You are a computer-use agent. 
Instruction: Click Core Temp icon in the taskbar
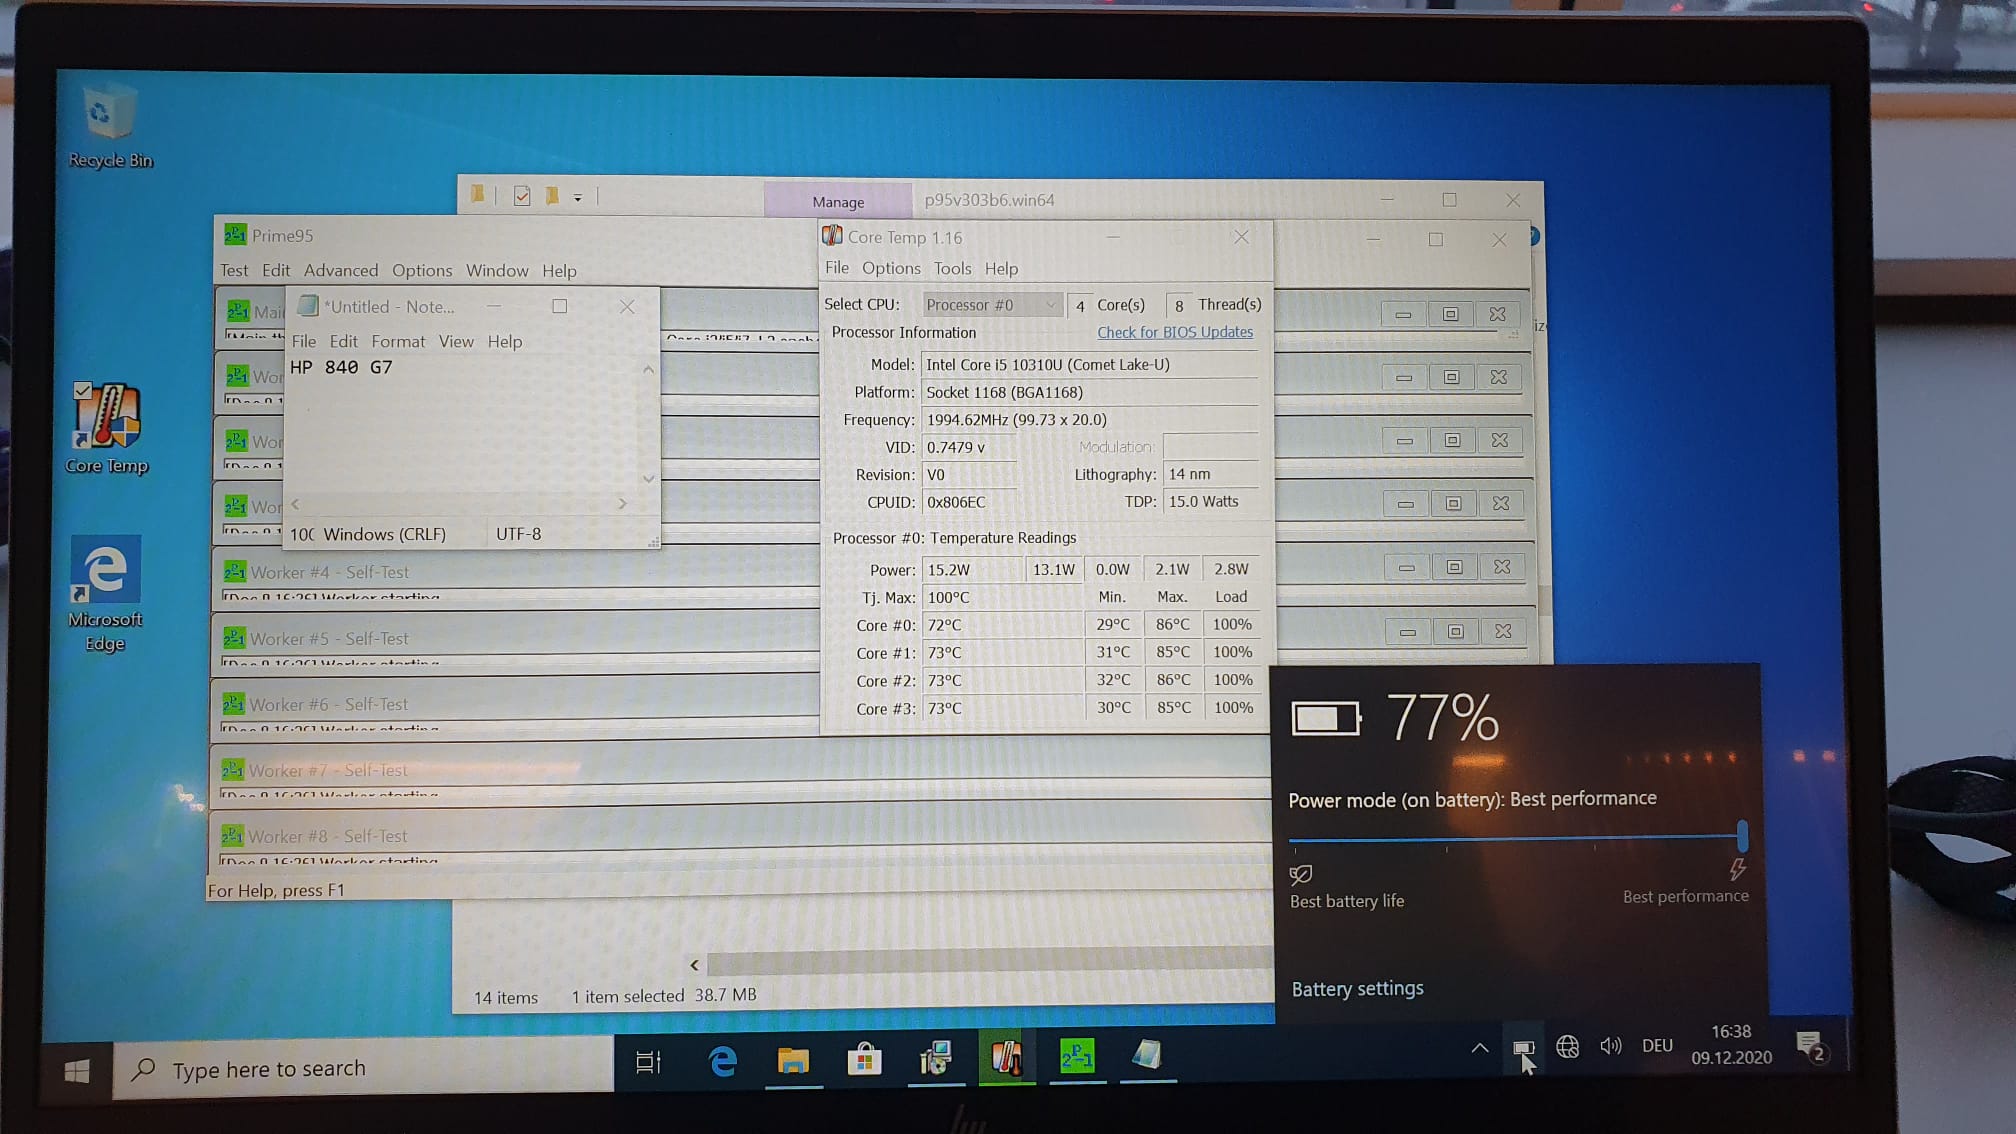[x=1006, y=1057]
